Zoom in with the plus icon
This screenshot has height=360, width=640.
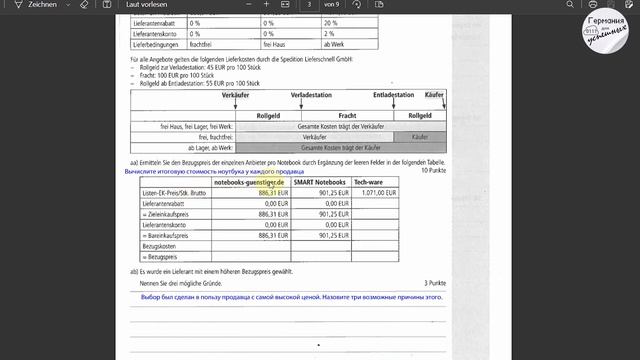click(x=267, y=4)
